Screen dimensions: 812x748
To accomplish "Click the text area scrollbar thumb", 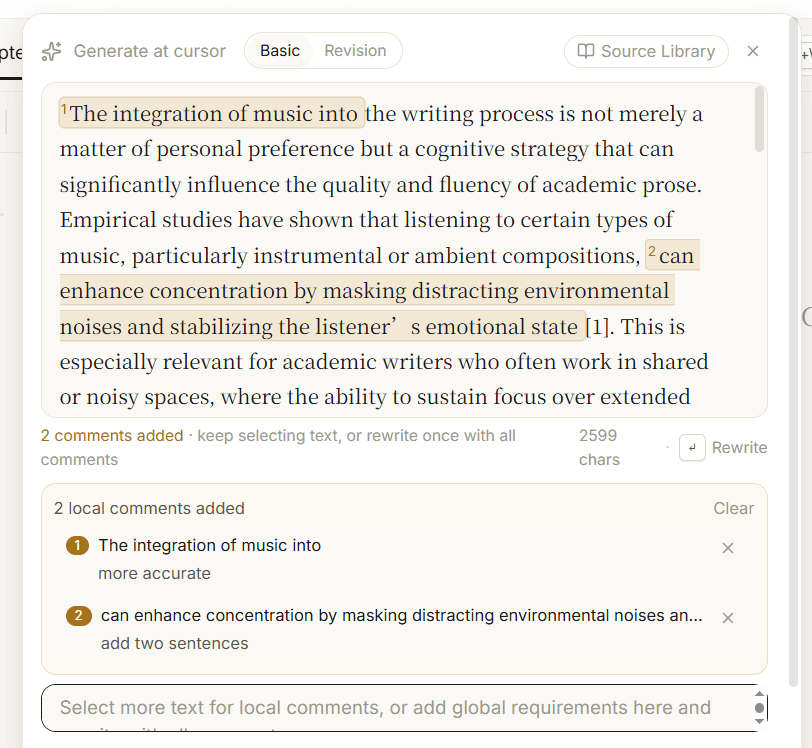I will (x=759, y=119).
